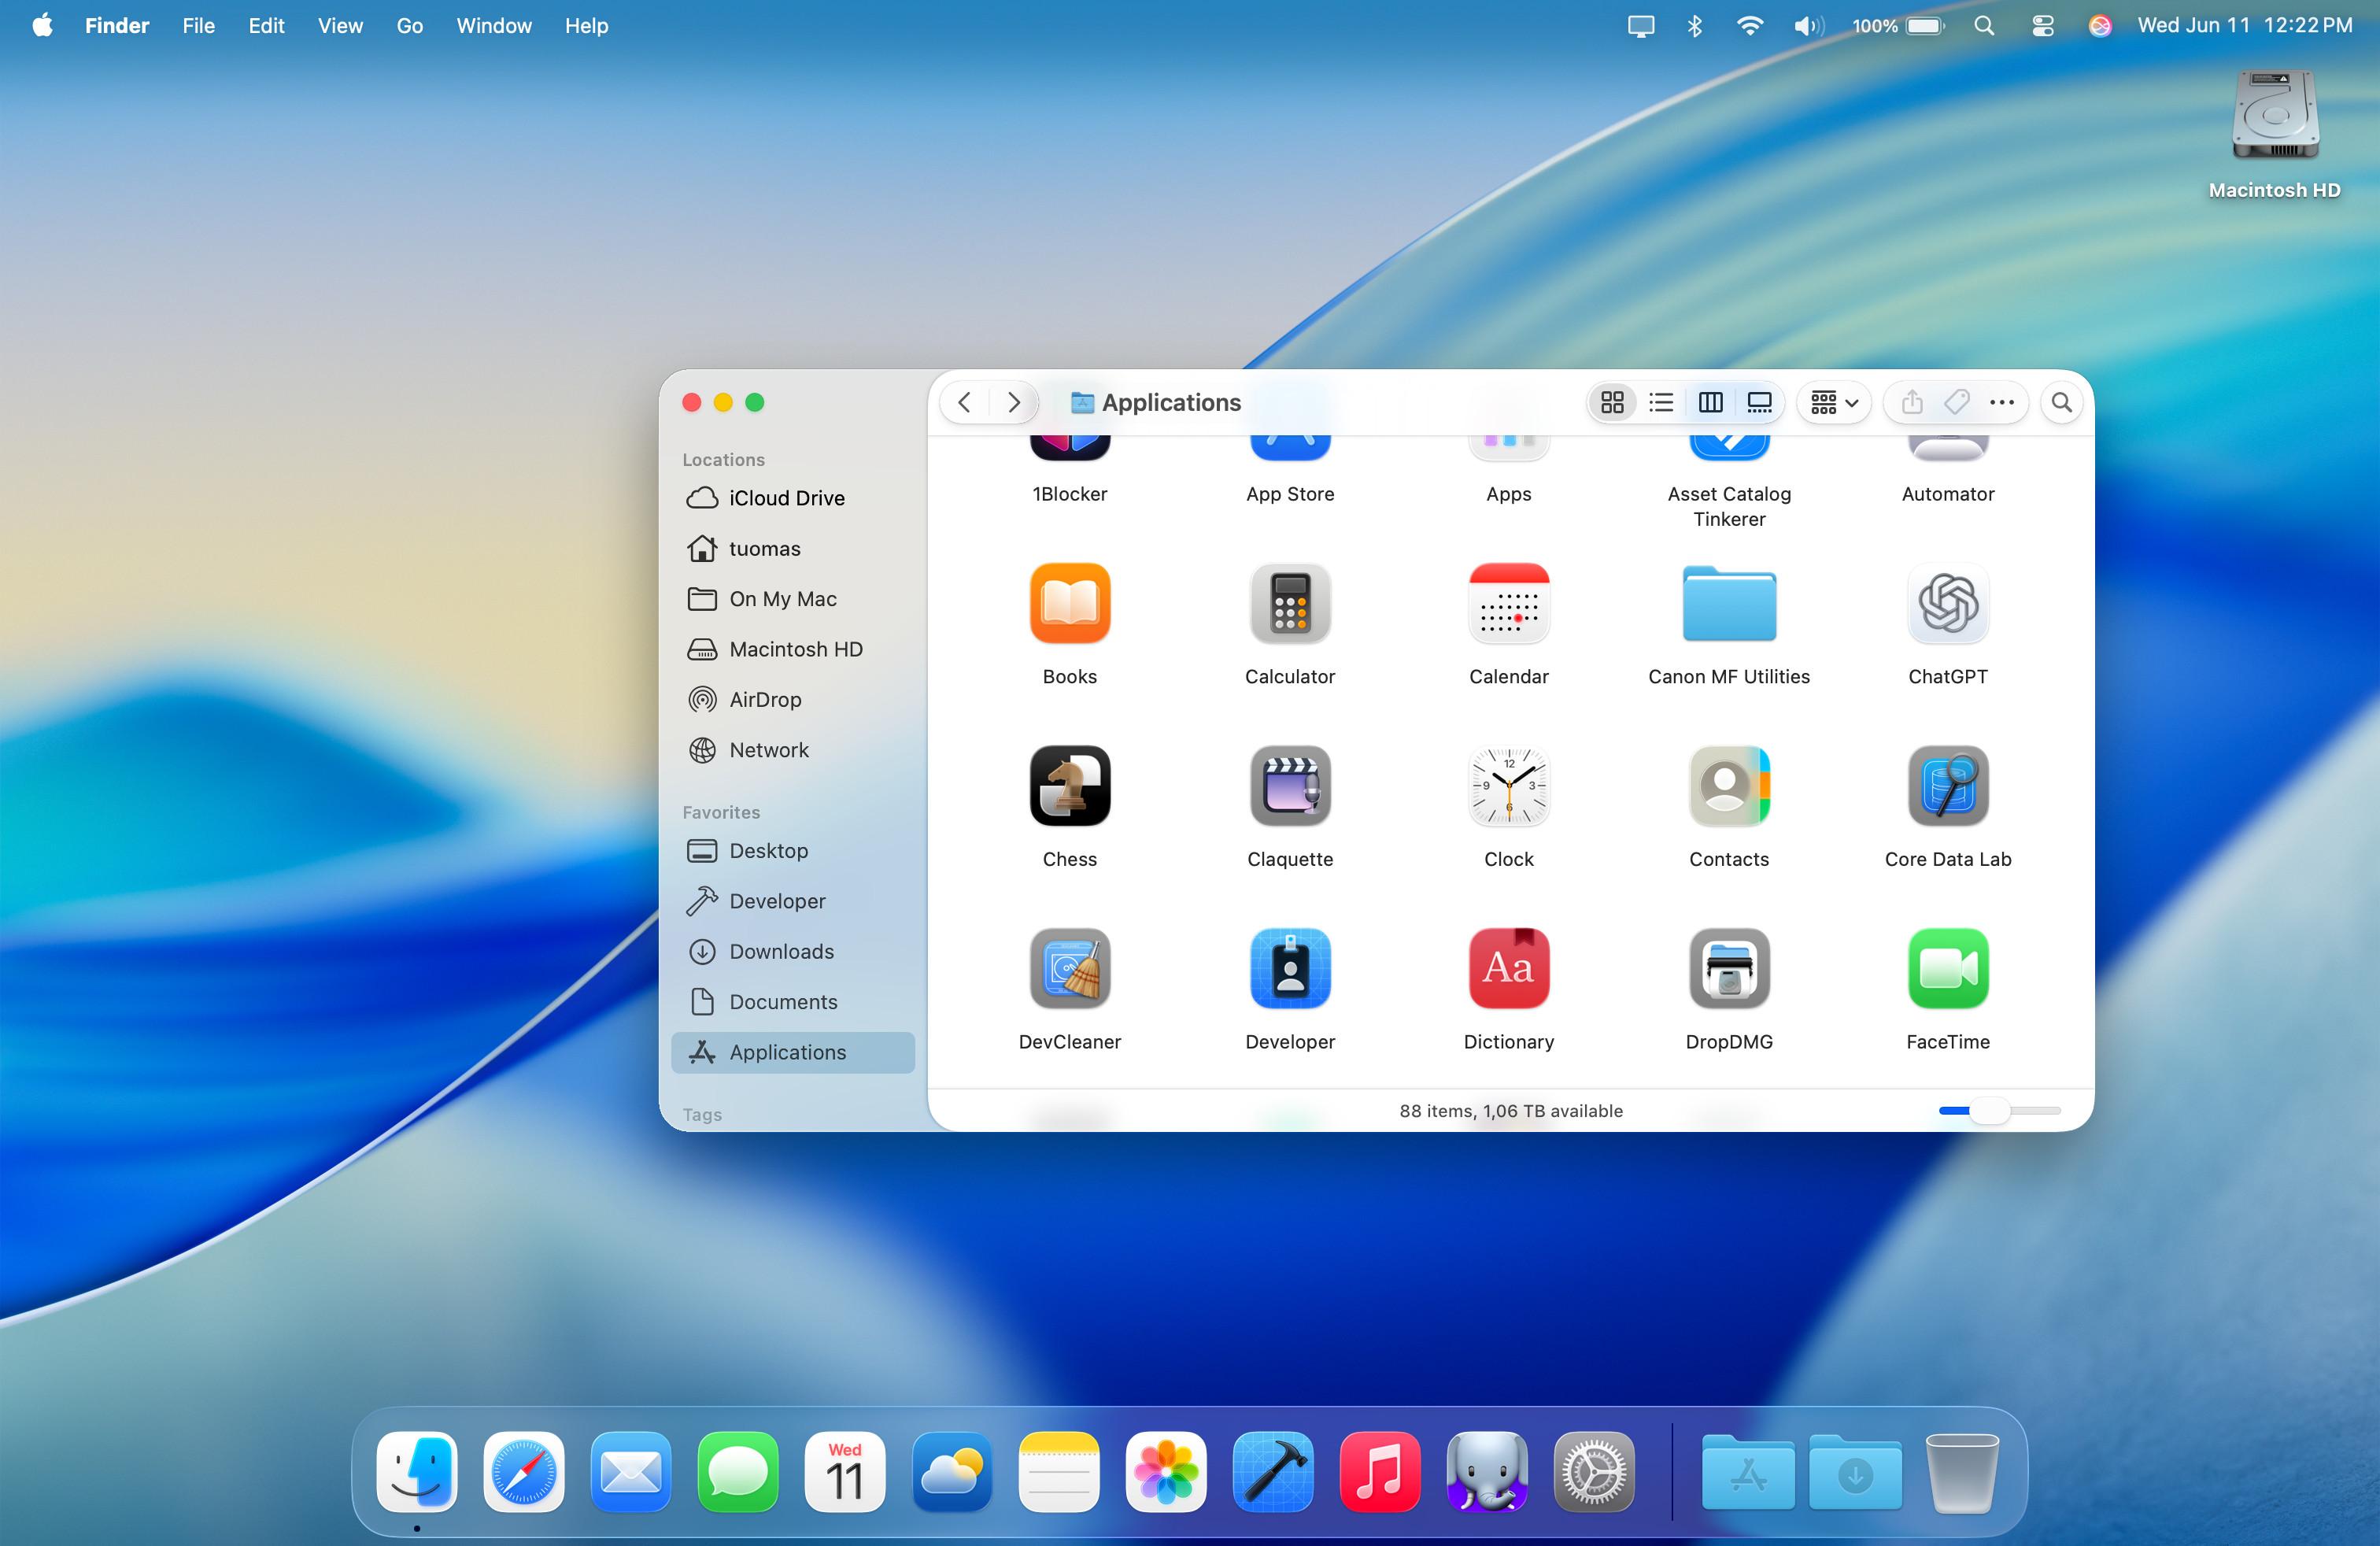Viewport: 2380px width, 1546px height.
Task: Click the Edit Tags toolbar icon
Action: [x=1956, y=402]
